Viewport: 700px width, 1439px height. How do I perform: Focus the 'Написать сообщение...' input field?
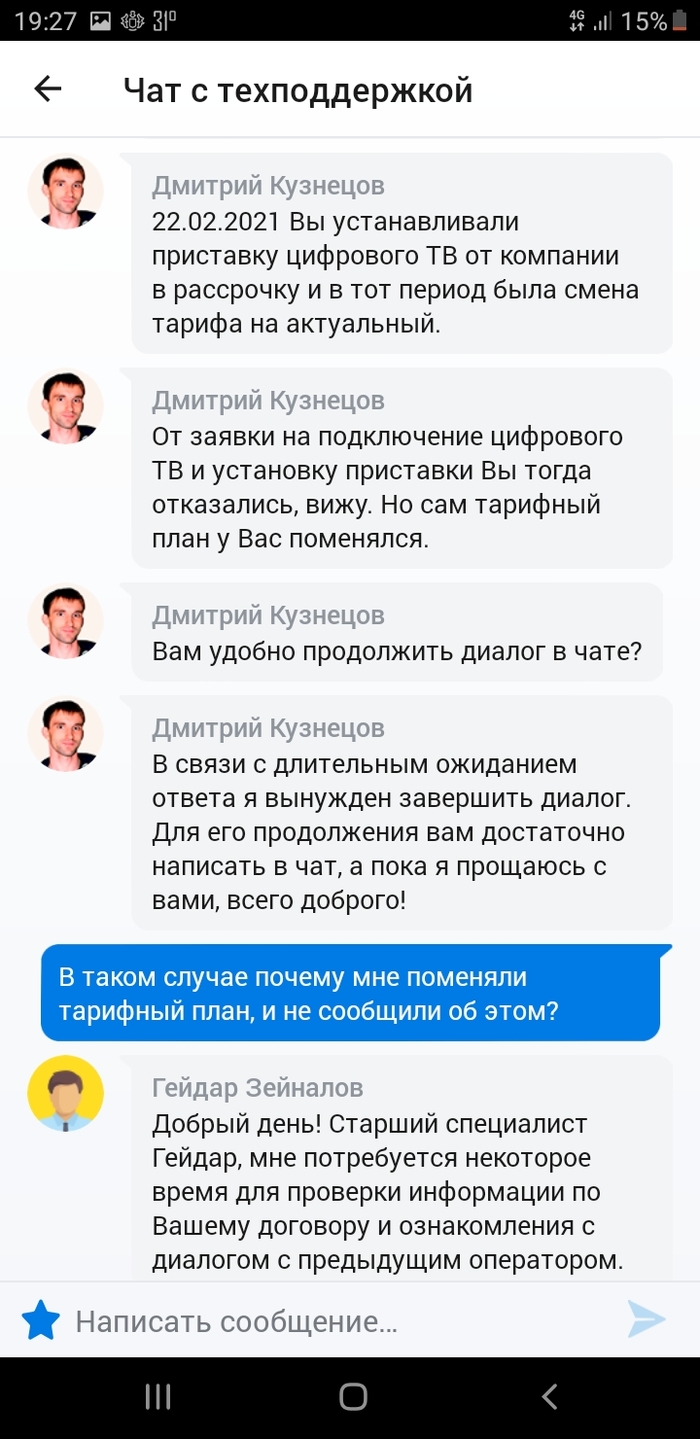coord(340,1321)
